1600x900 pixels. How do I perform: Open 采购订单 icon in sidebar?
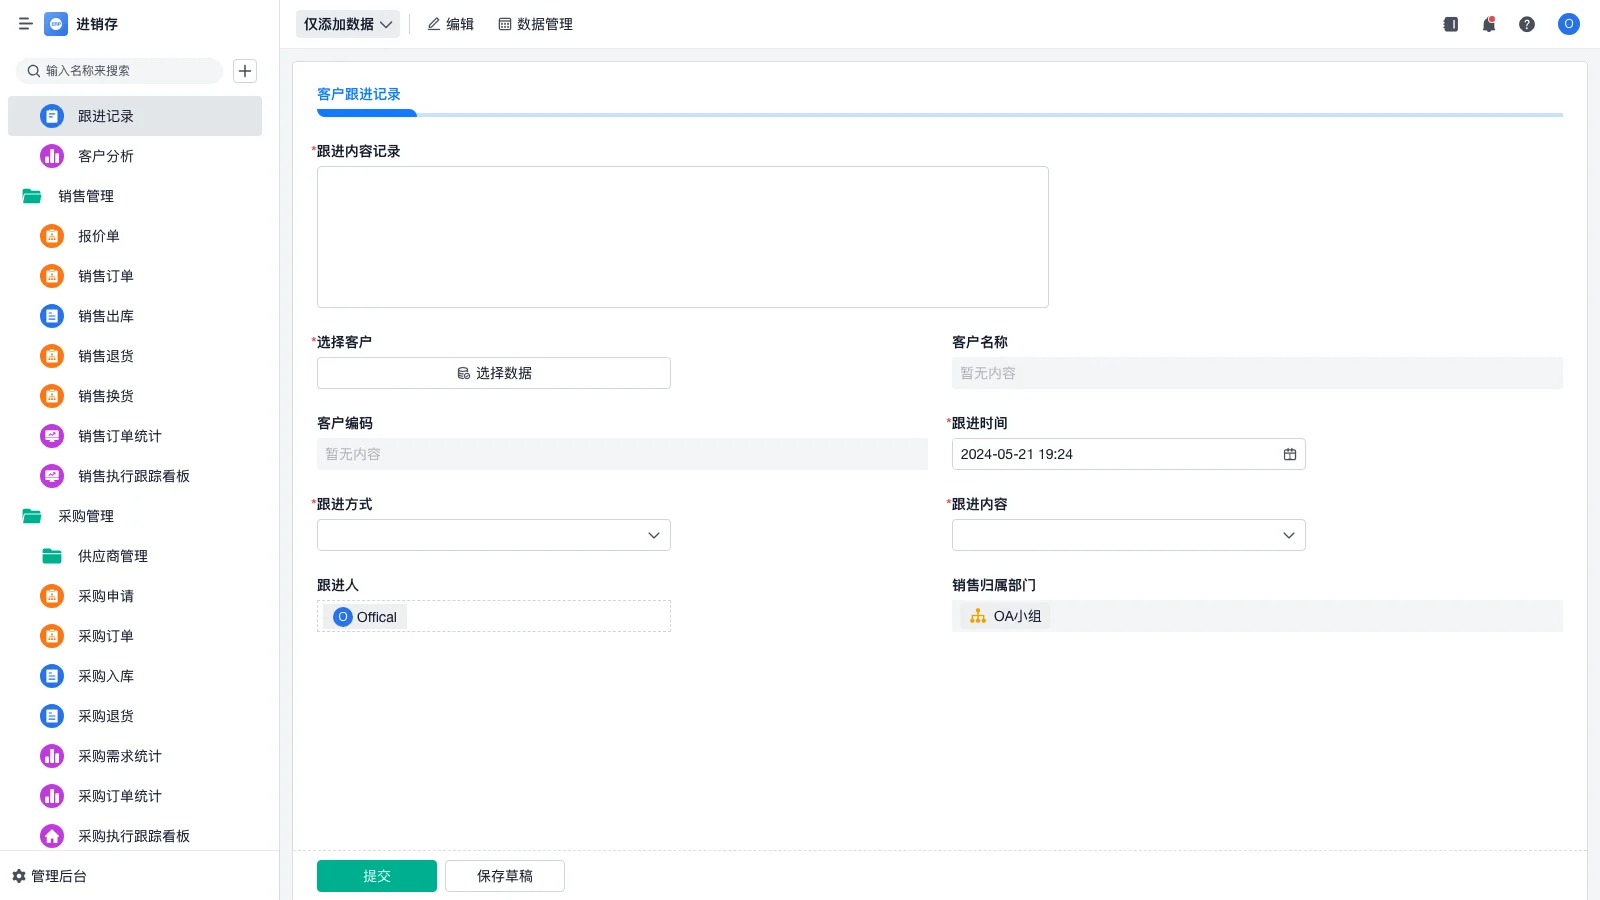pyautogui.click(x=52, y=636)
